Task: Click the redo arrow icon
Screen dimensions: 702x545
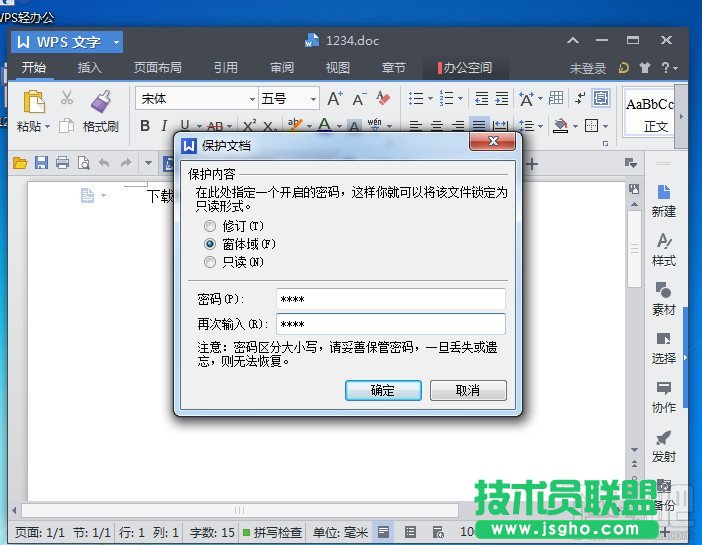Action: coord(126,163)
